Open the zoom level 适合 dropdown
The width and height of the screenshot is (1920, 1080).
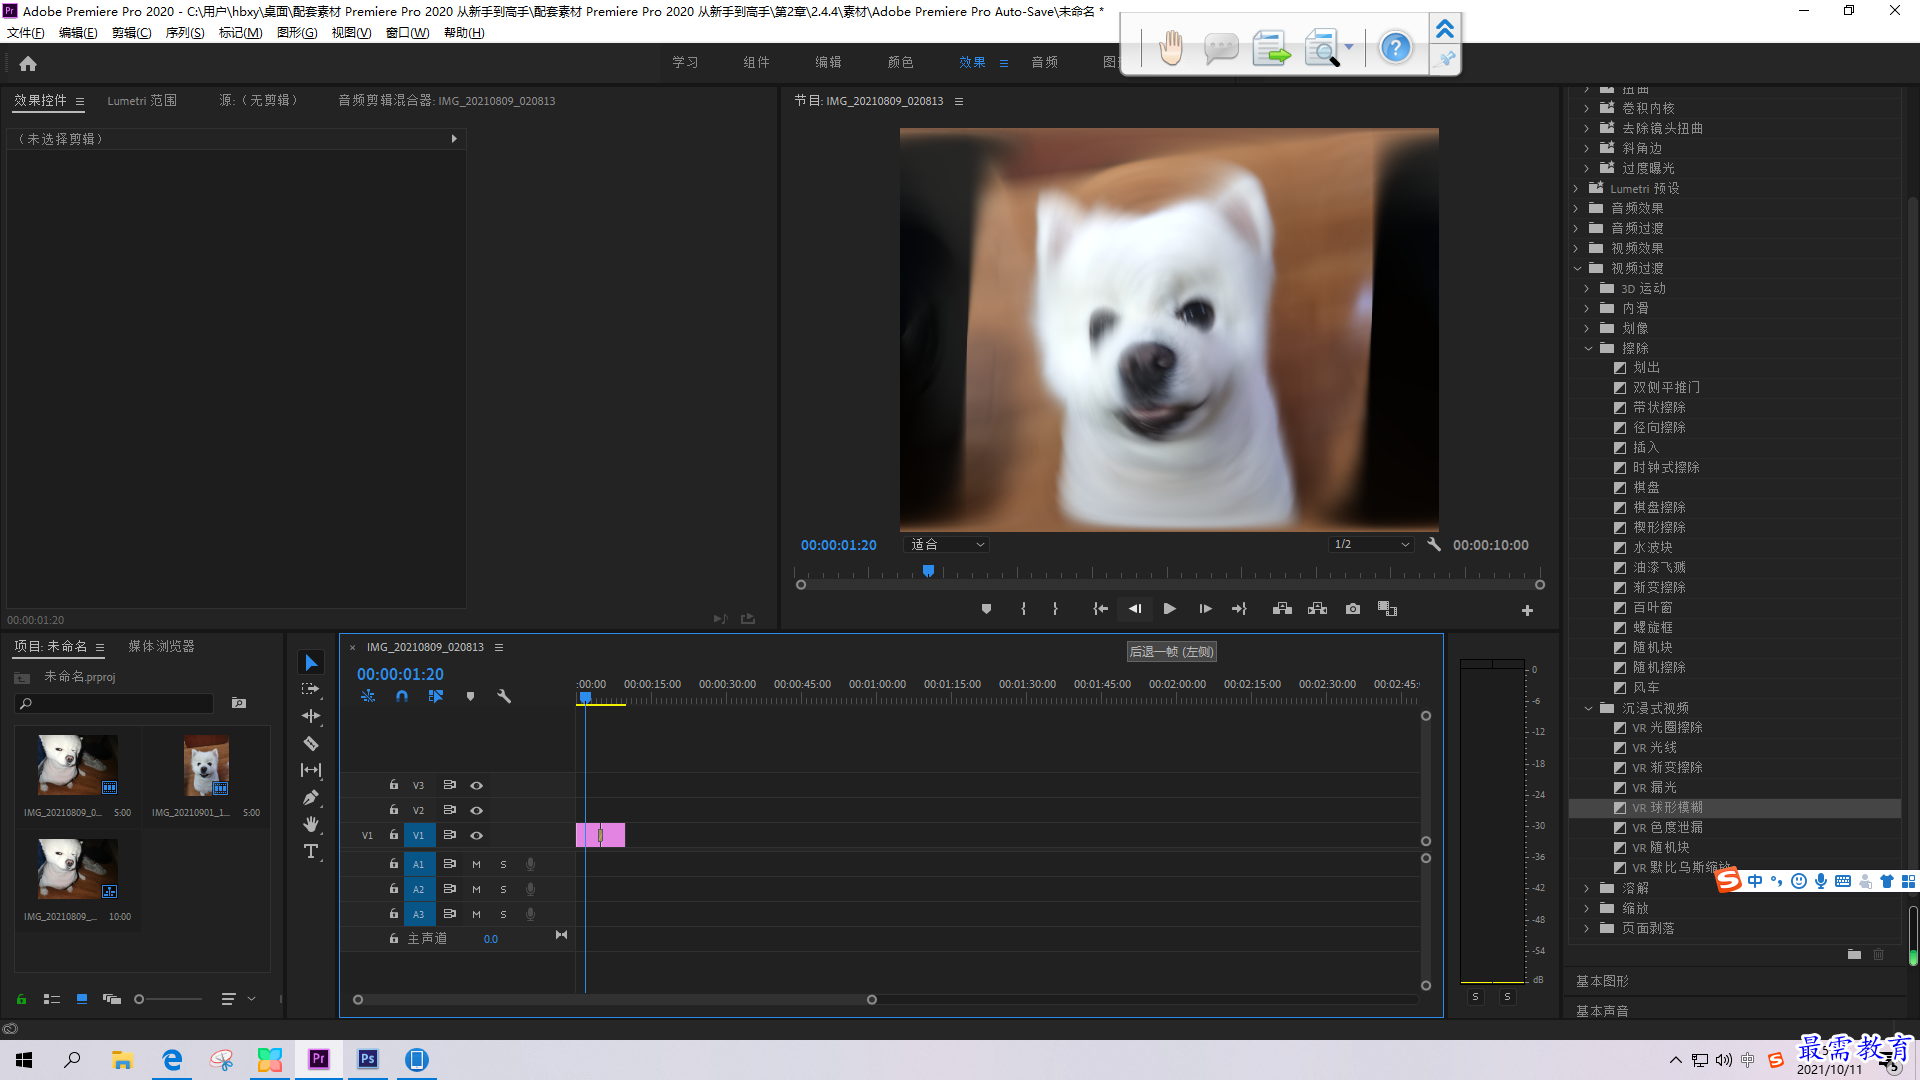click(947, 545)
